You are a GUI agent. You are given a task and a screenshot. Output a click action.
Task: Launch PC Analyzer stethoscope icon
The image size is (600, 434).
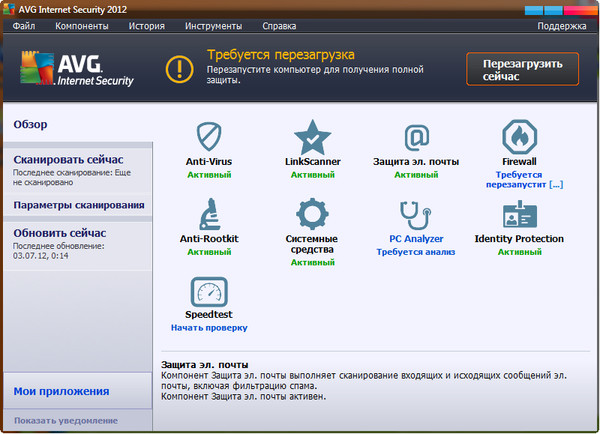click(x=416, y=214)
